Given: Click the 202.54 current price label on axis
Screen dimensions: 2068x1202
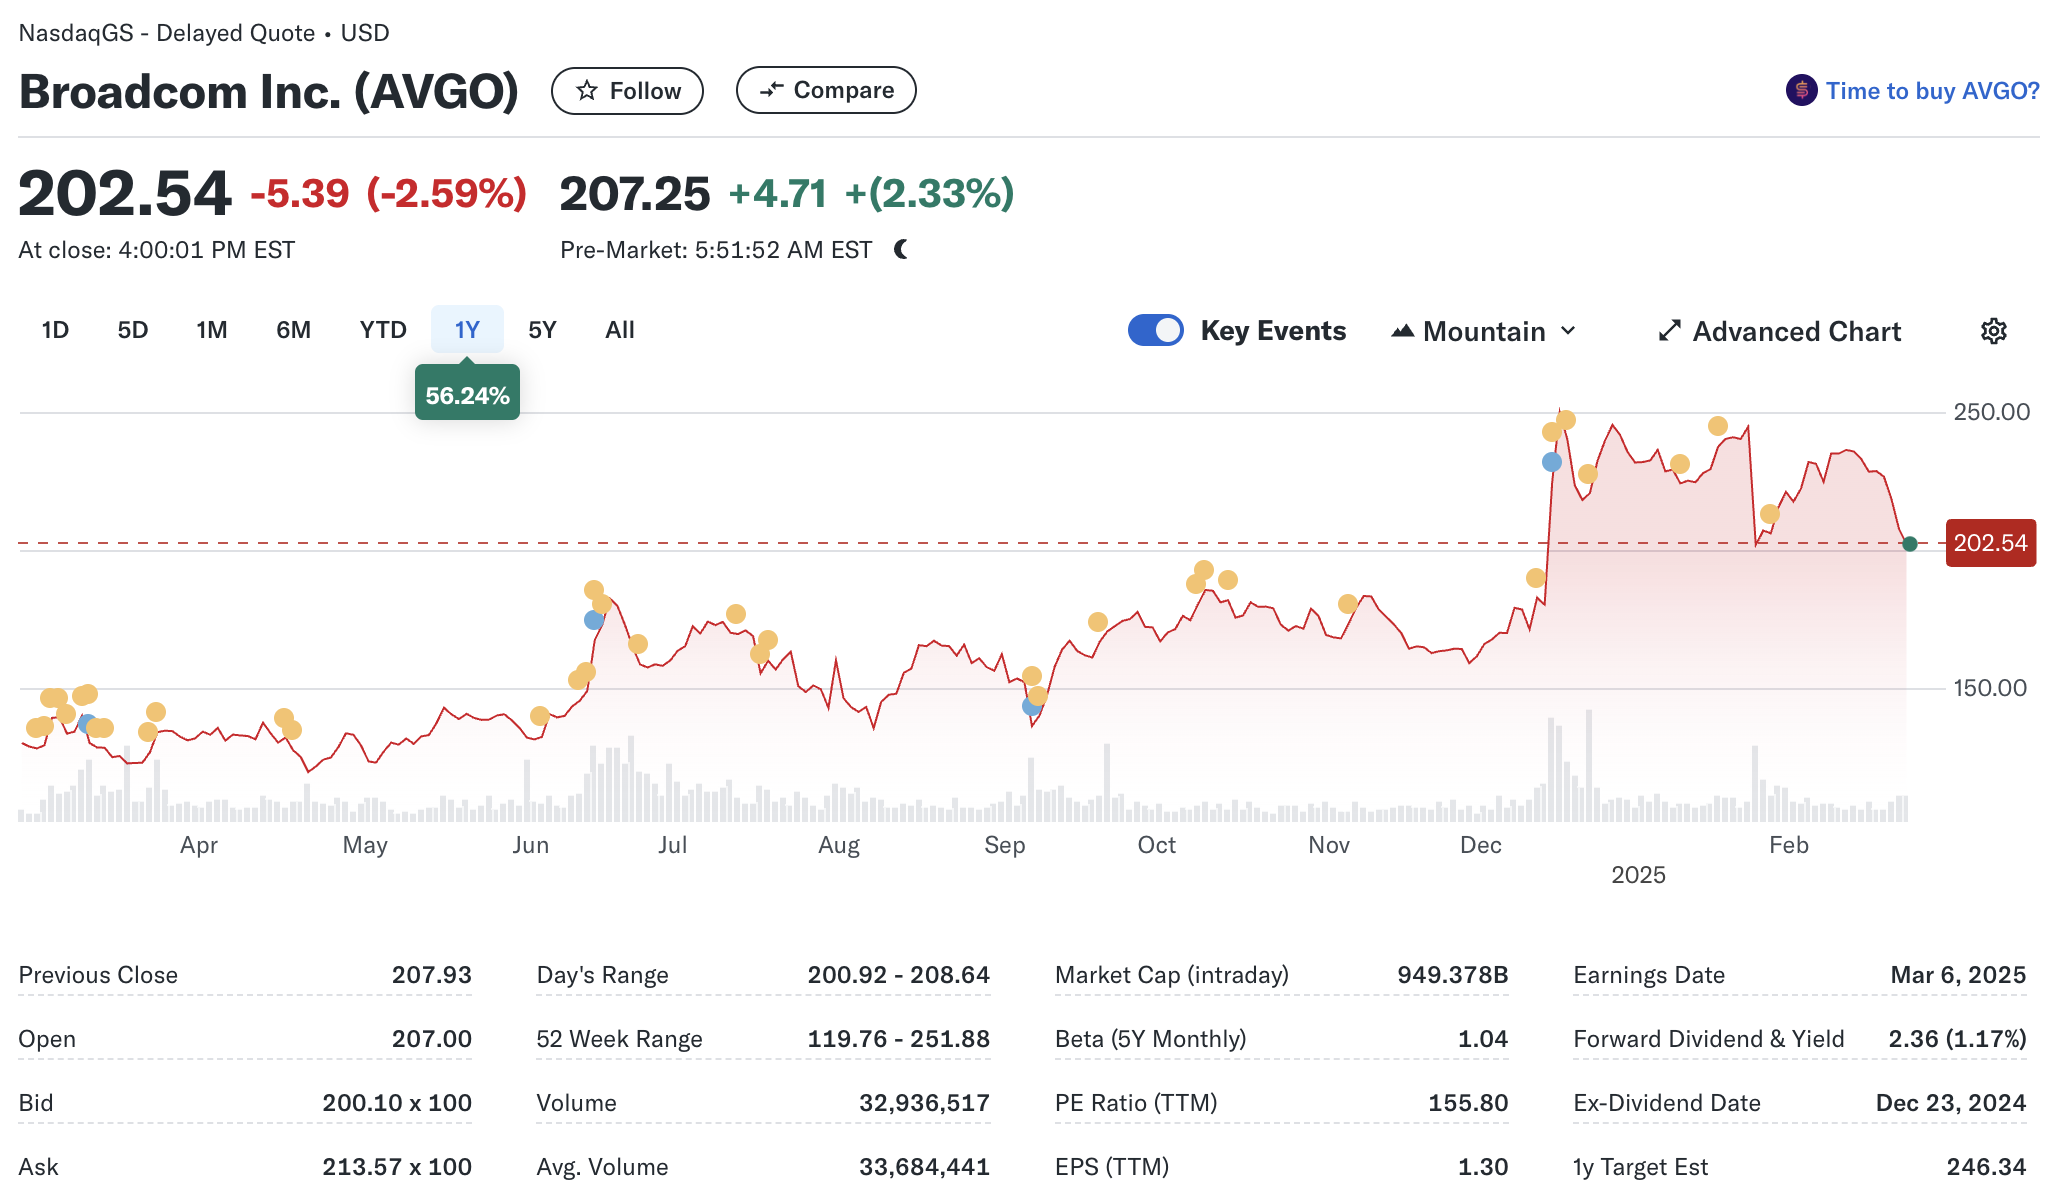Looking at the screenshot, I should pyautogui.click(x=1989, y=543).
